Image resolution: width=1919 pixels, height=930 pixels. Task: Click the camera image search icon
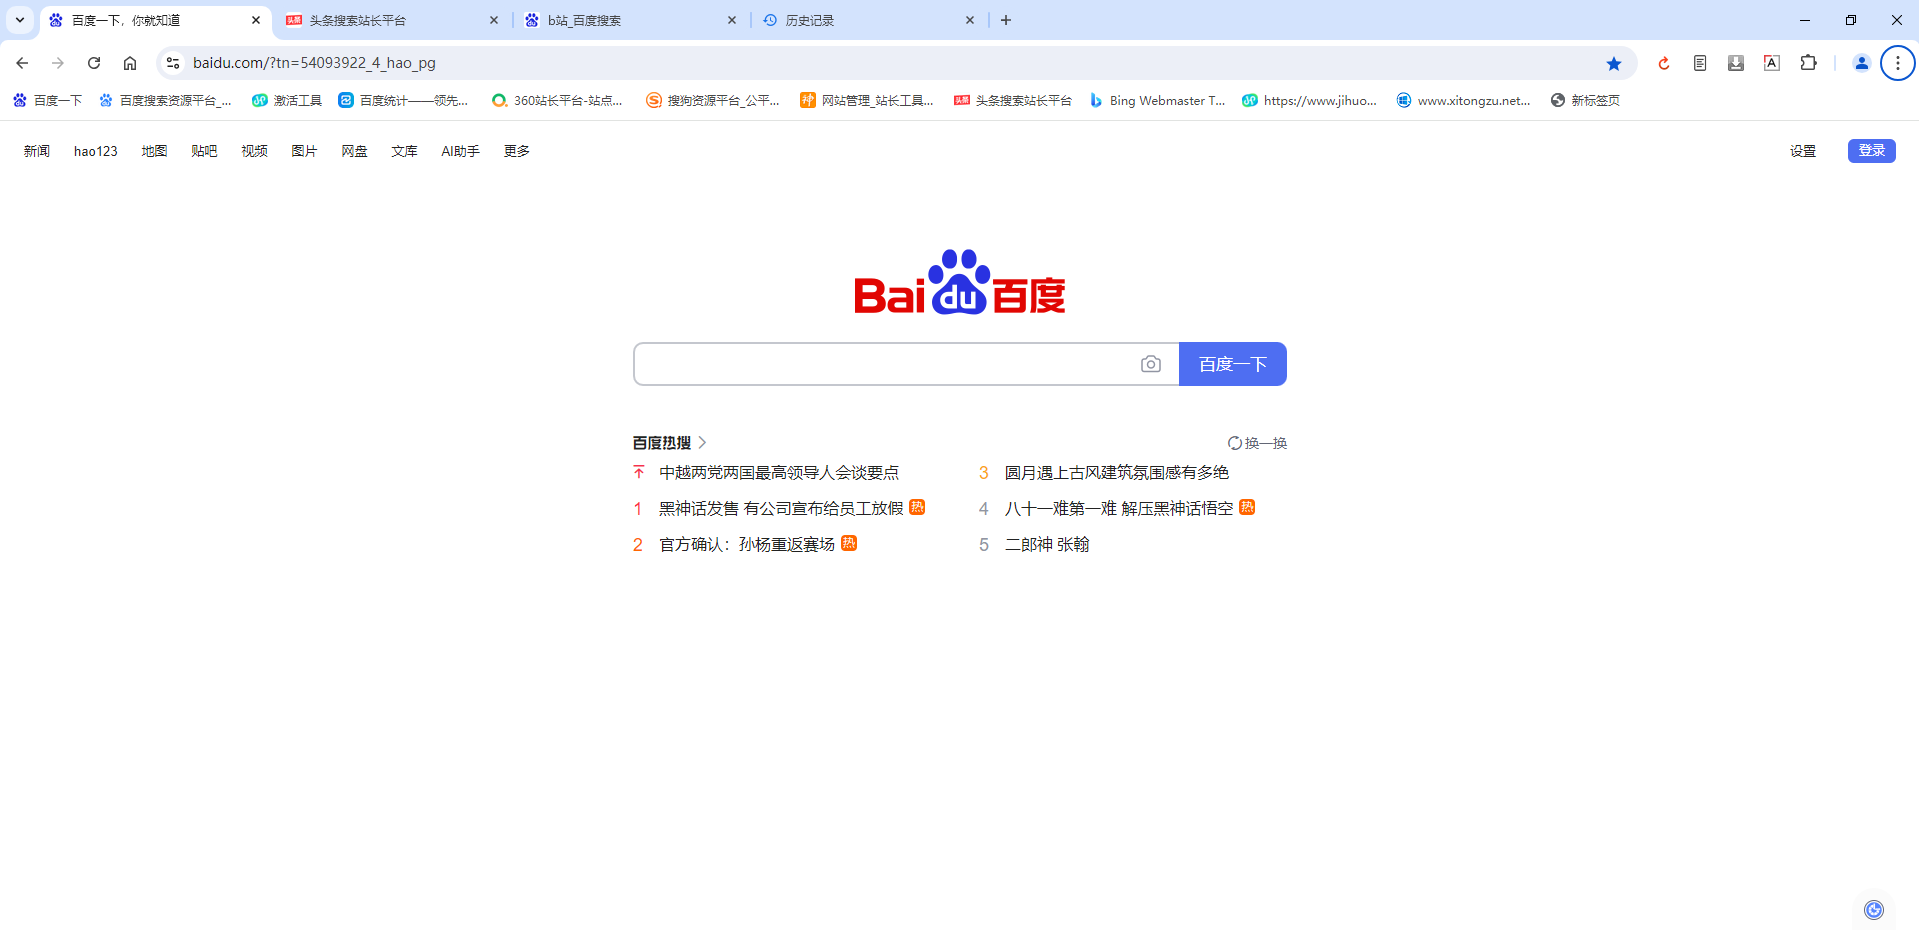pyautogui.click(x=1151, y=364)
